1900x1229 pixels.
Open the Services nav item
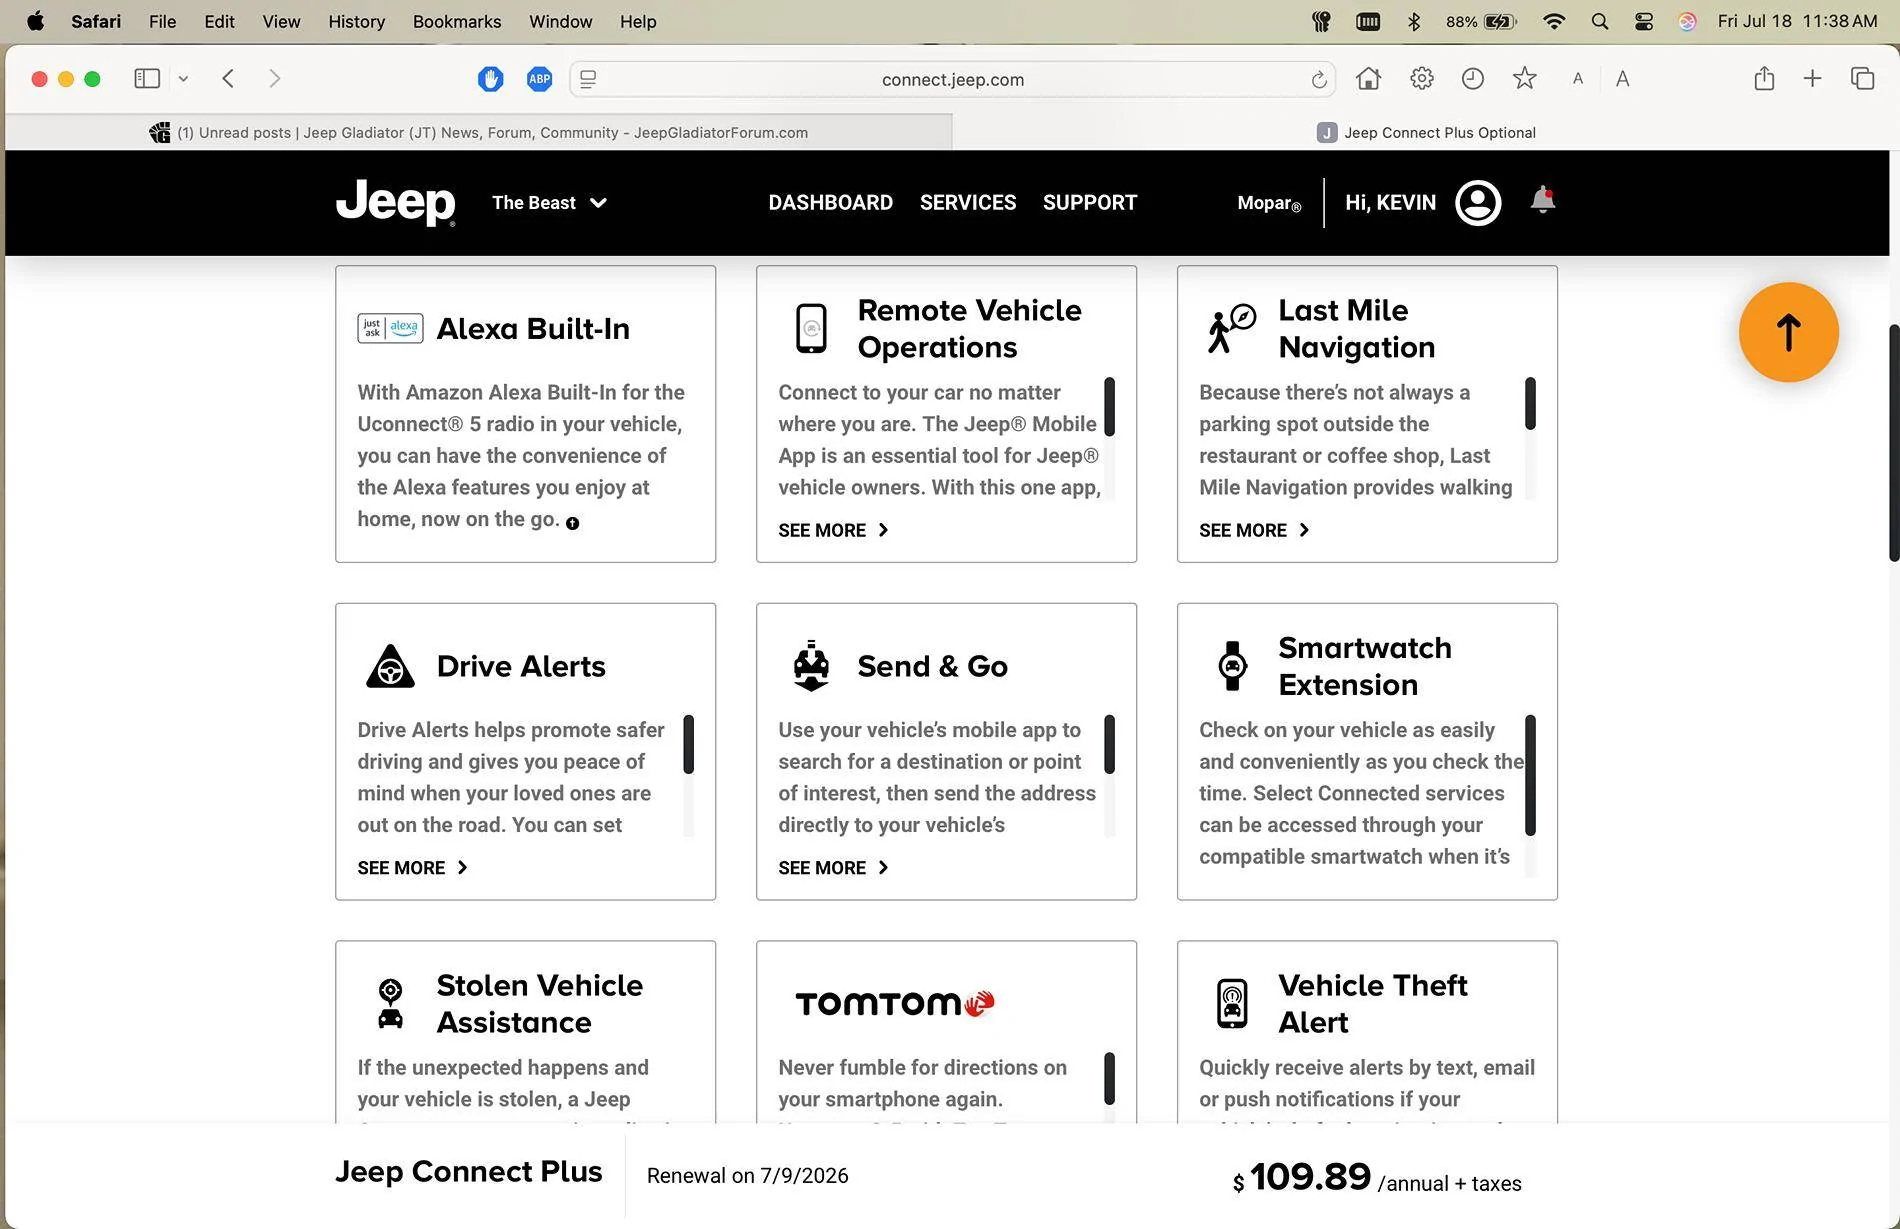(x=968, y=203)
